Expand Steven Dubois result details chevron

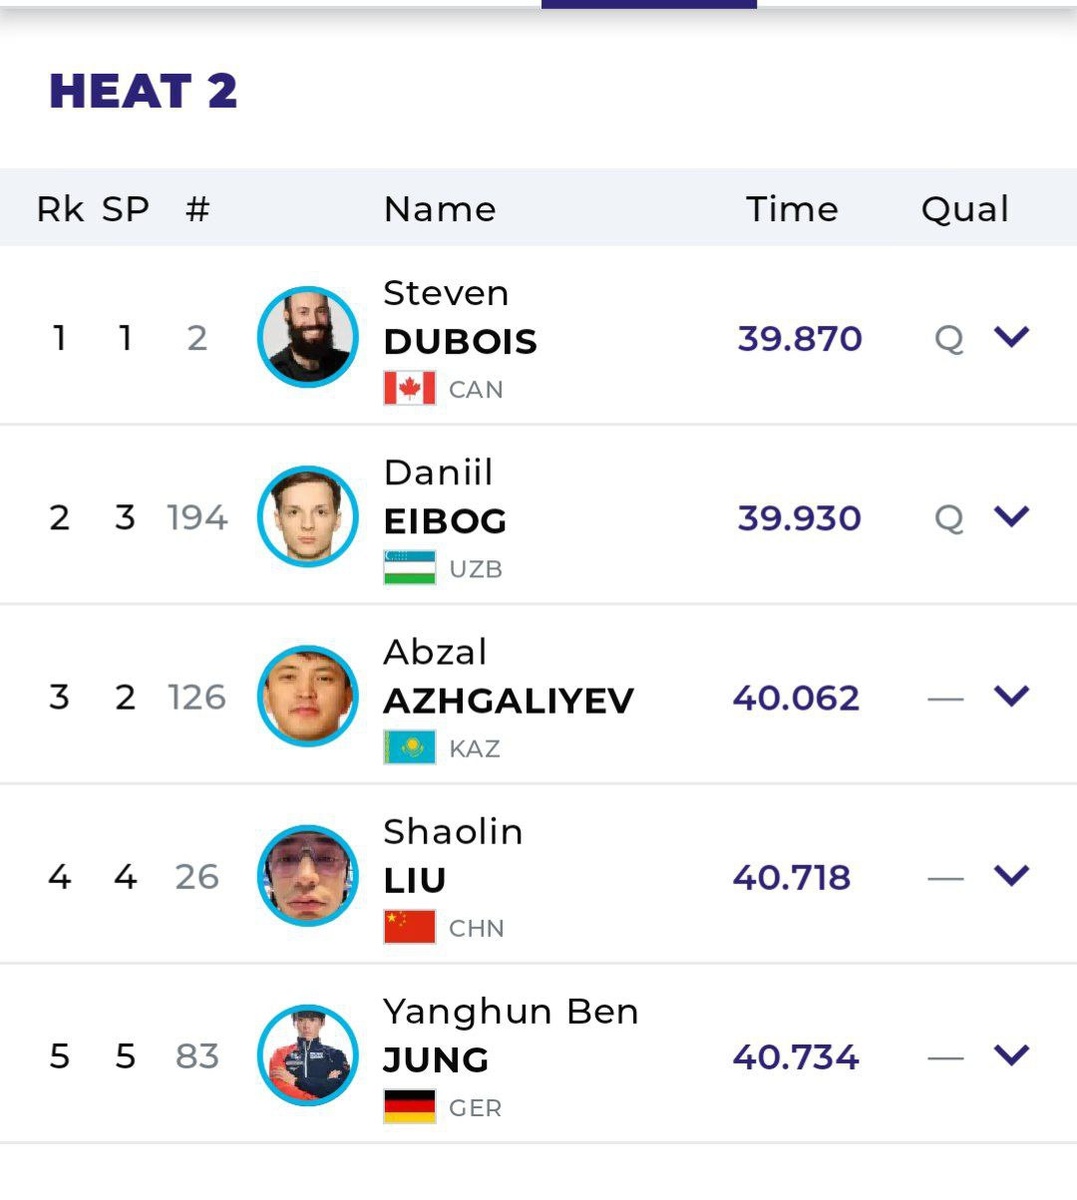tap(1011, 337)
